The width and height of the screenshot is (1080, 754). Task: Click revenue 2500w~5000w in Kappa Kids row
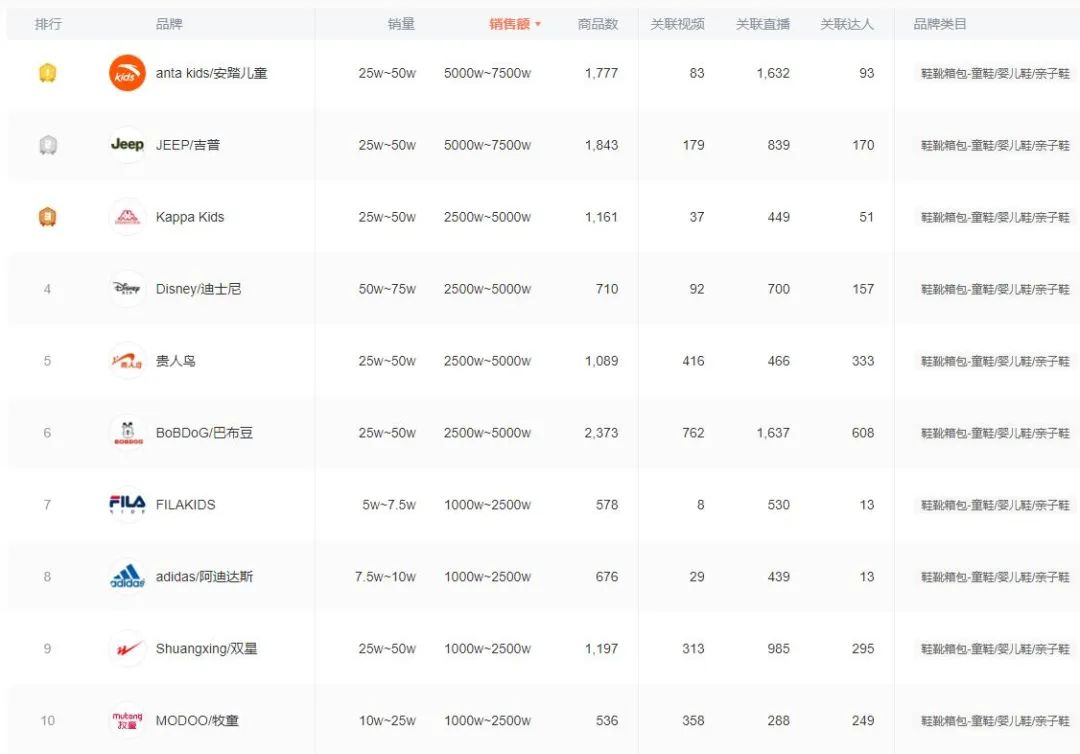(x=488, y=217)
